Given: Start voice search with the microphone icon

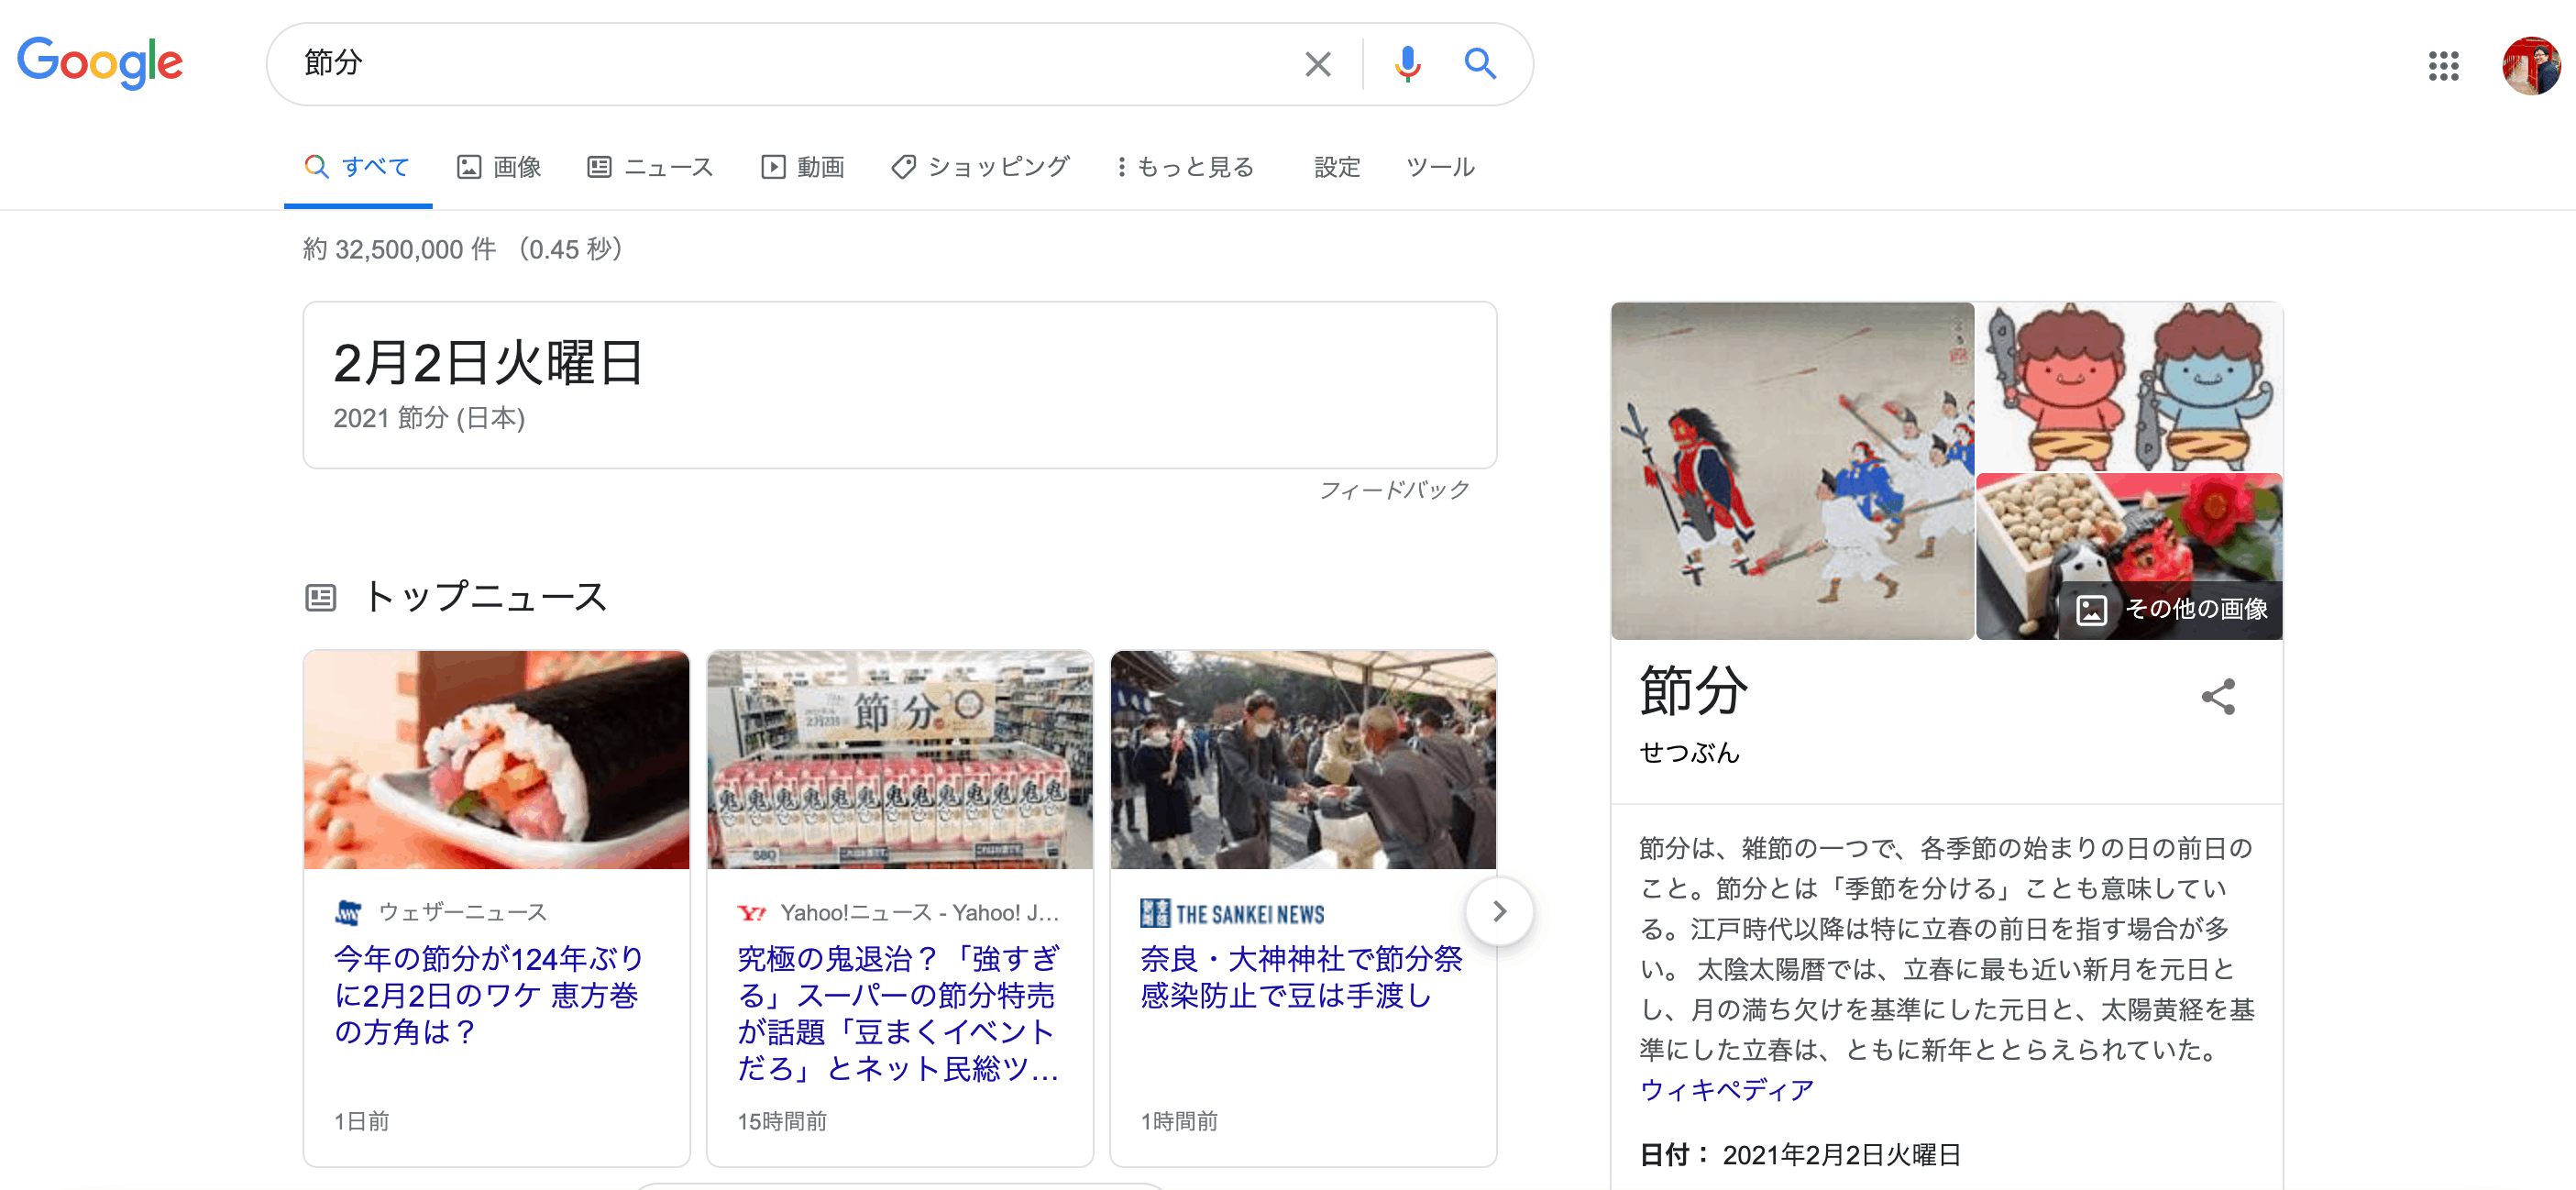Looking at the screenshot, I should [x=1406, y=65].
